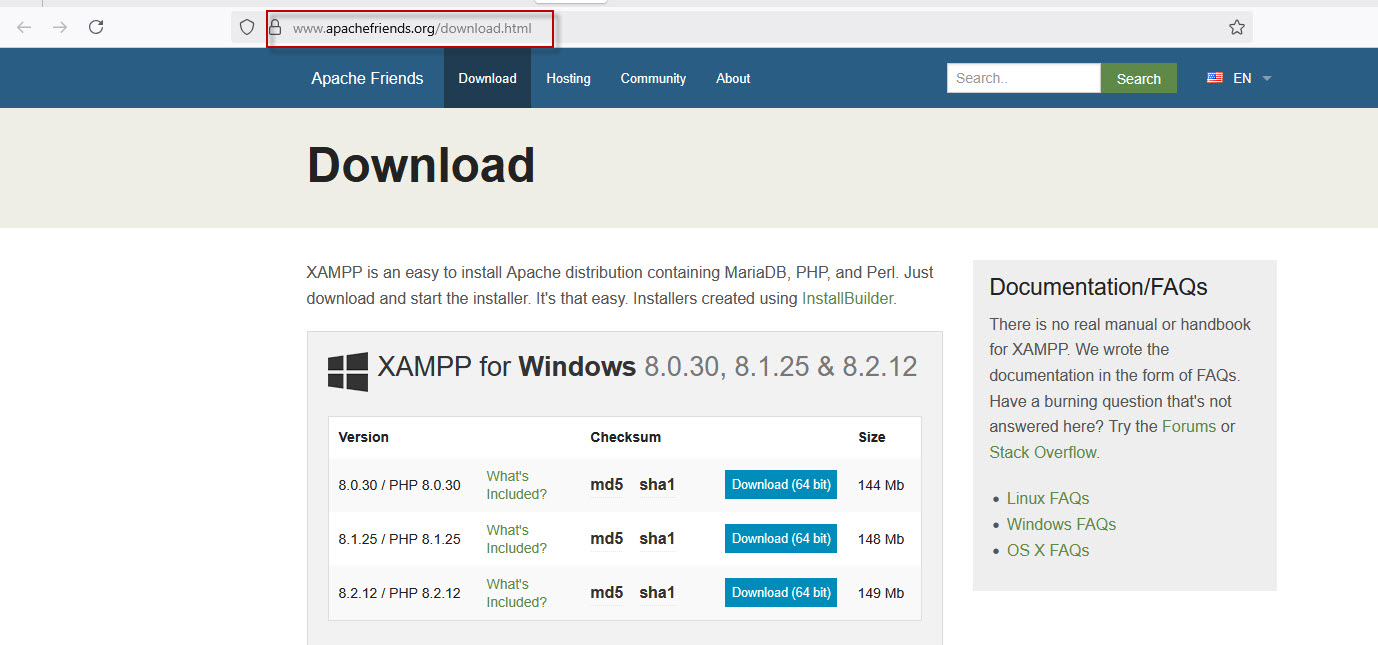Image resolution: width=1378 pixels, height=645 pixels.
Task: Click the 149 Mb size value
Action: 881,593
